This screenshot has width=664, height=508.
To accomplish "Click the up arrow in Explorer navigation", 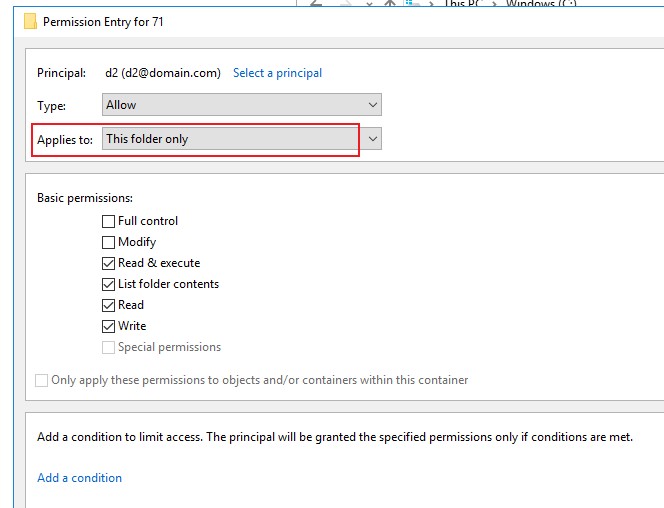I will pos(390,3).
